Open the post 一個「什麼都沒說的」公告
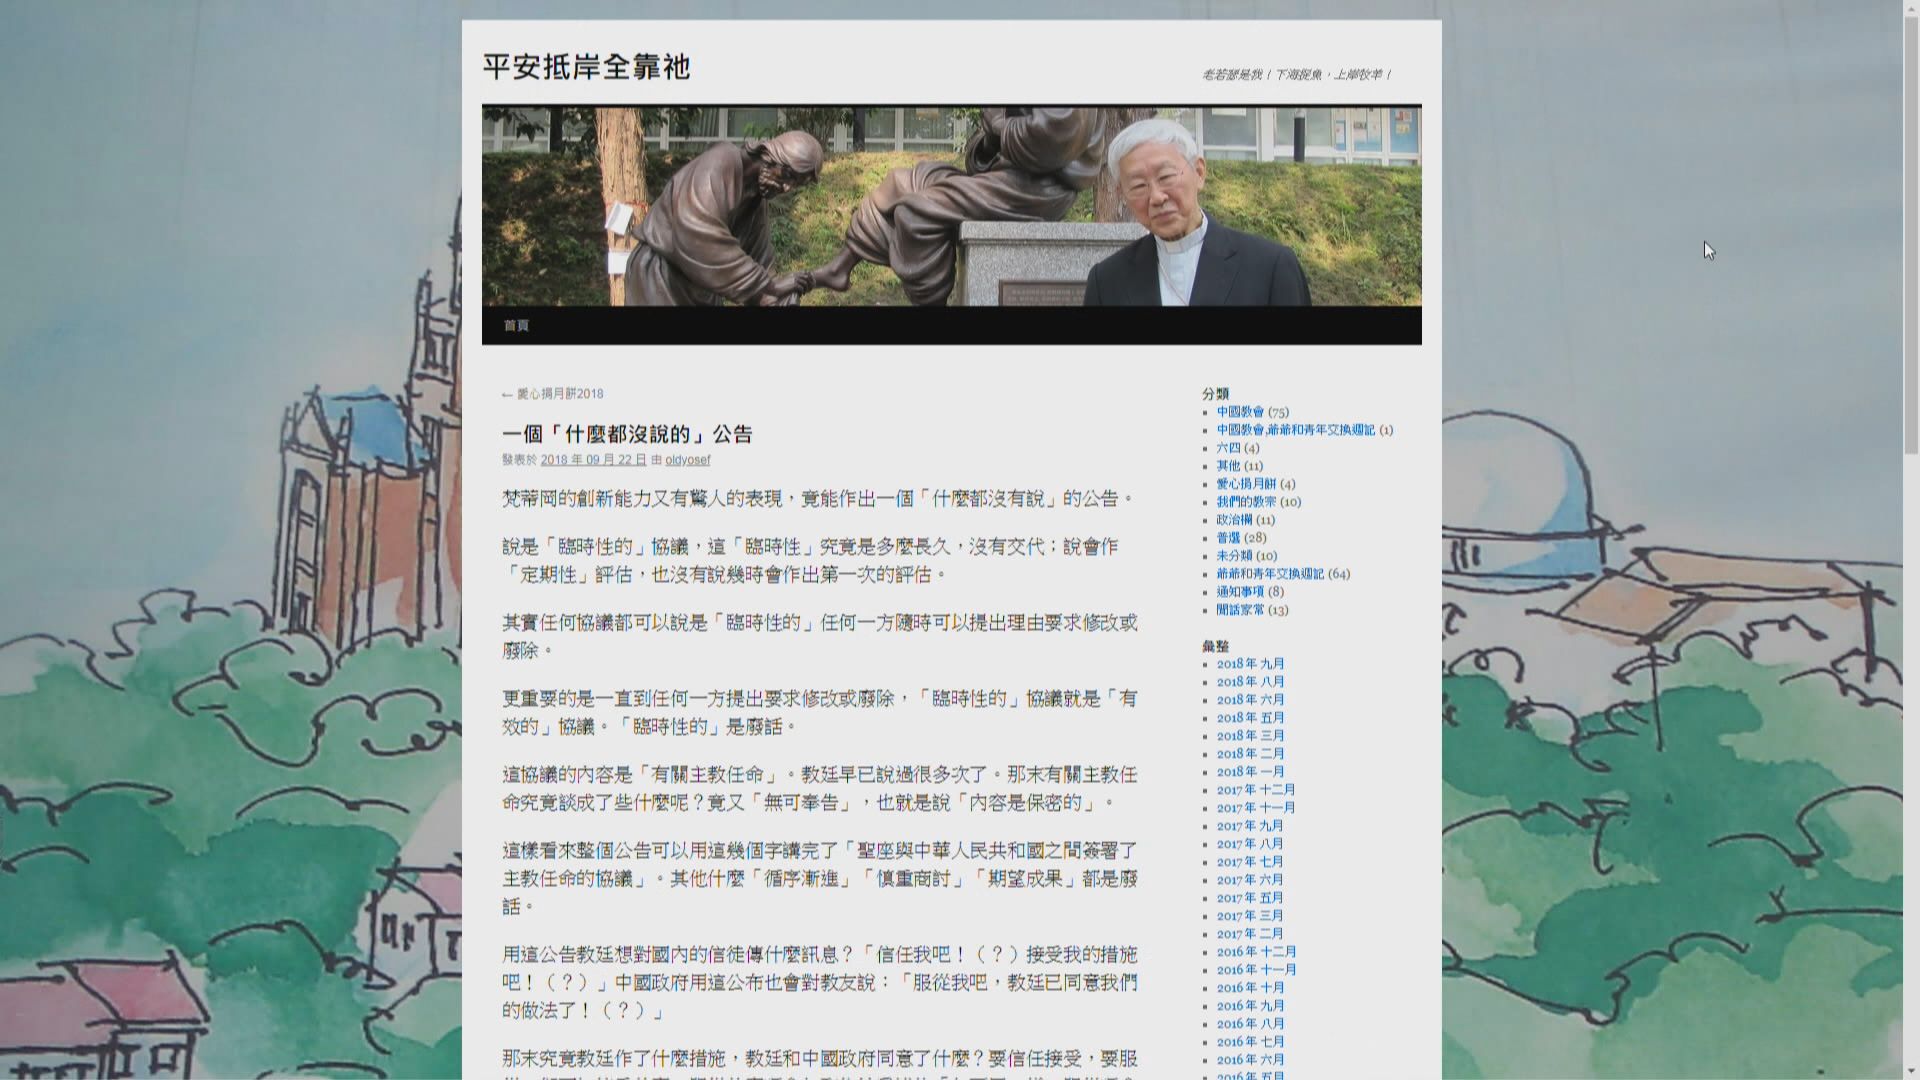1920x1080 pixels. click(x=629, y=434)
